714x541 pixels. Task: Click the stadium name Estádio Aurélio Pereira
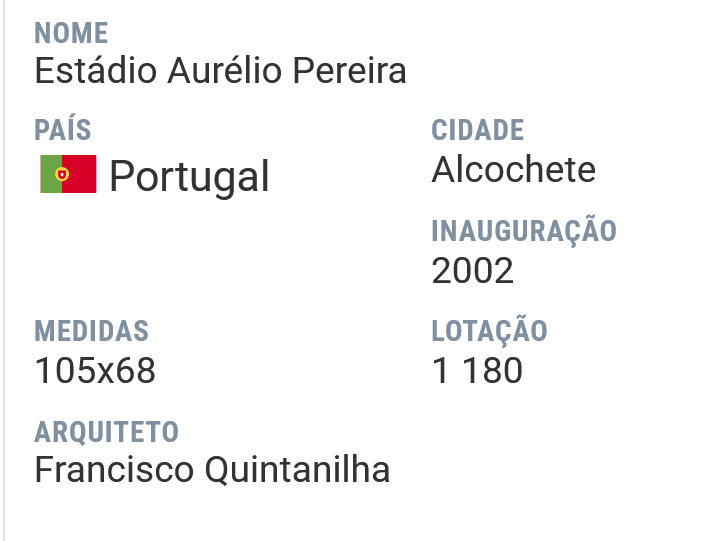(x=220, y=71)
